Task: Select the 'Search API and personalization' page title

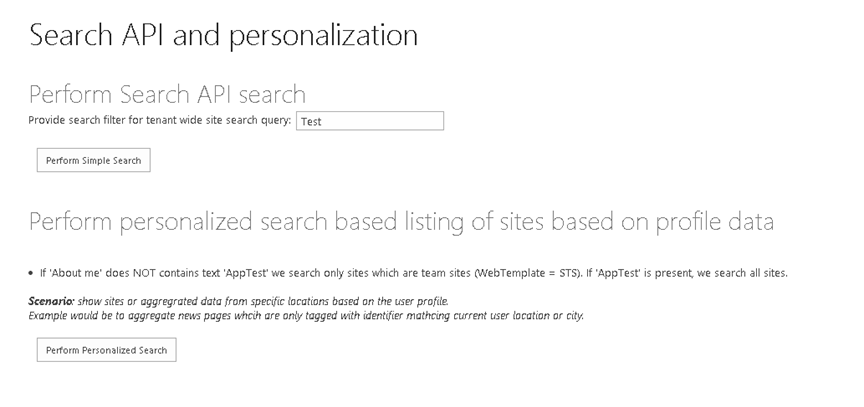Action: point(223,35)
